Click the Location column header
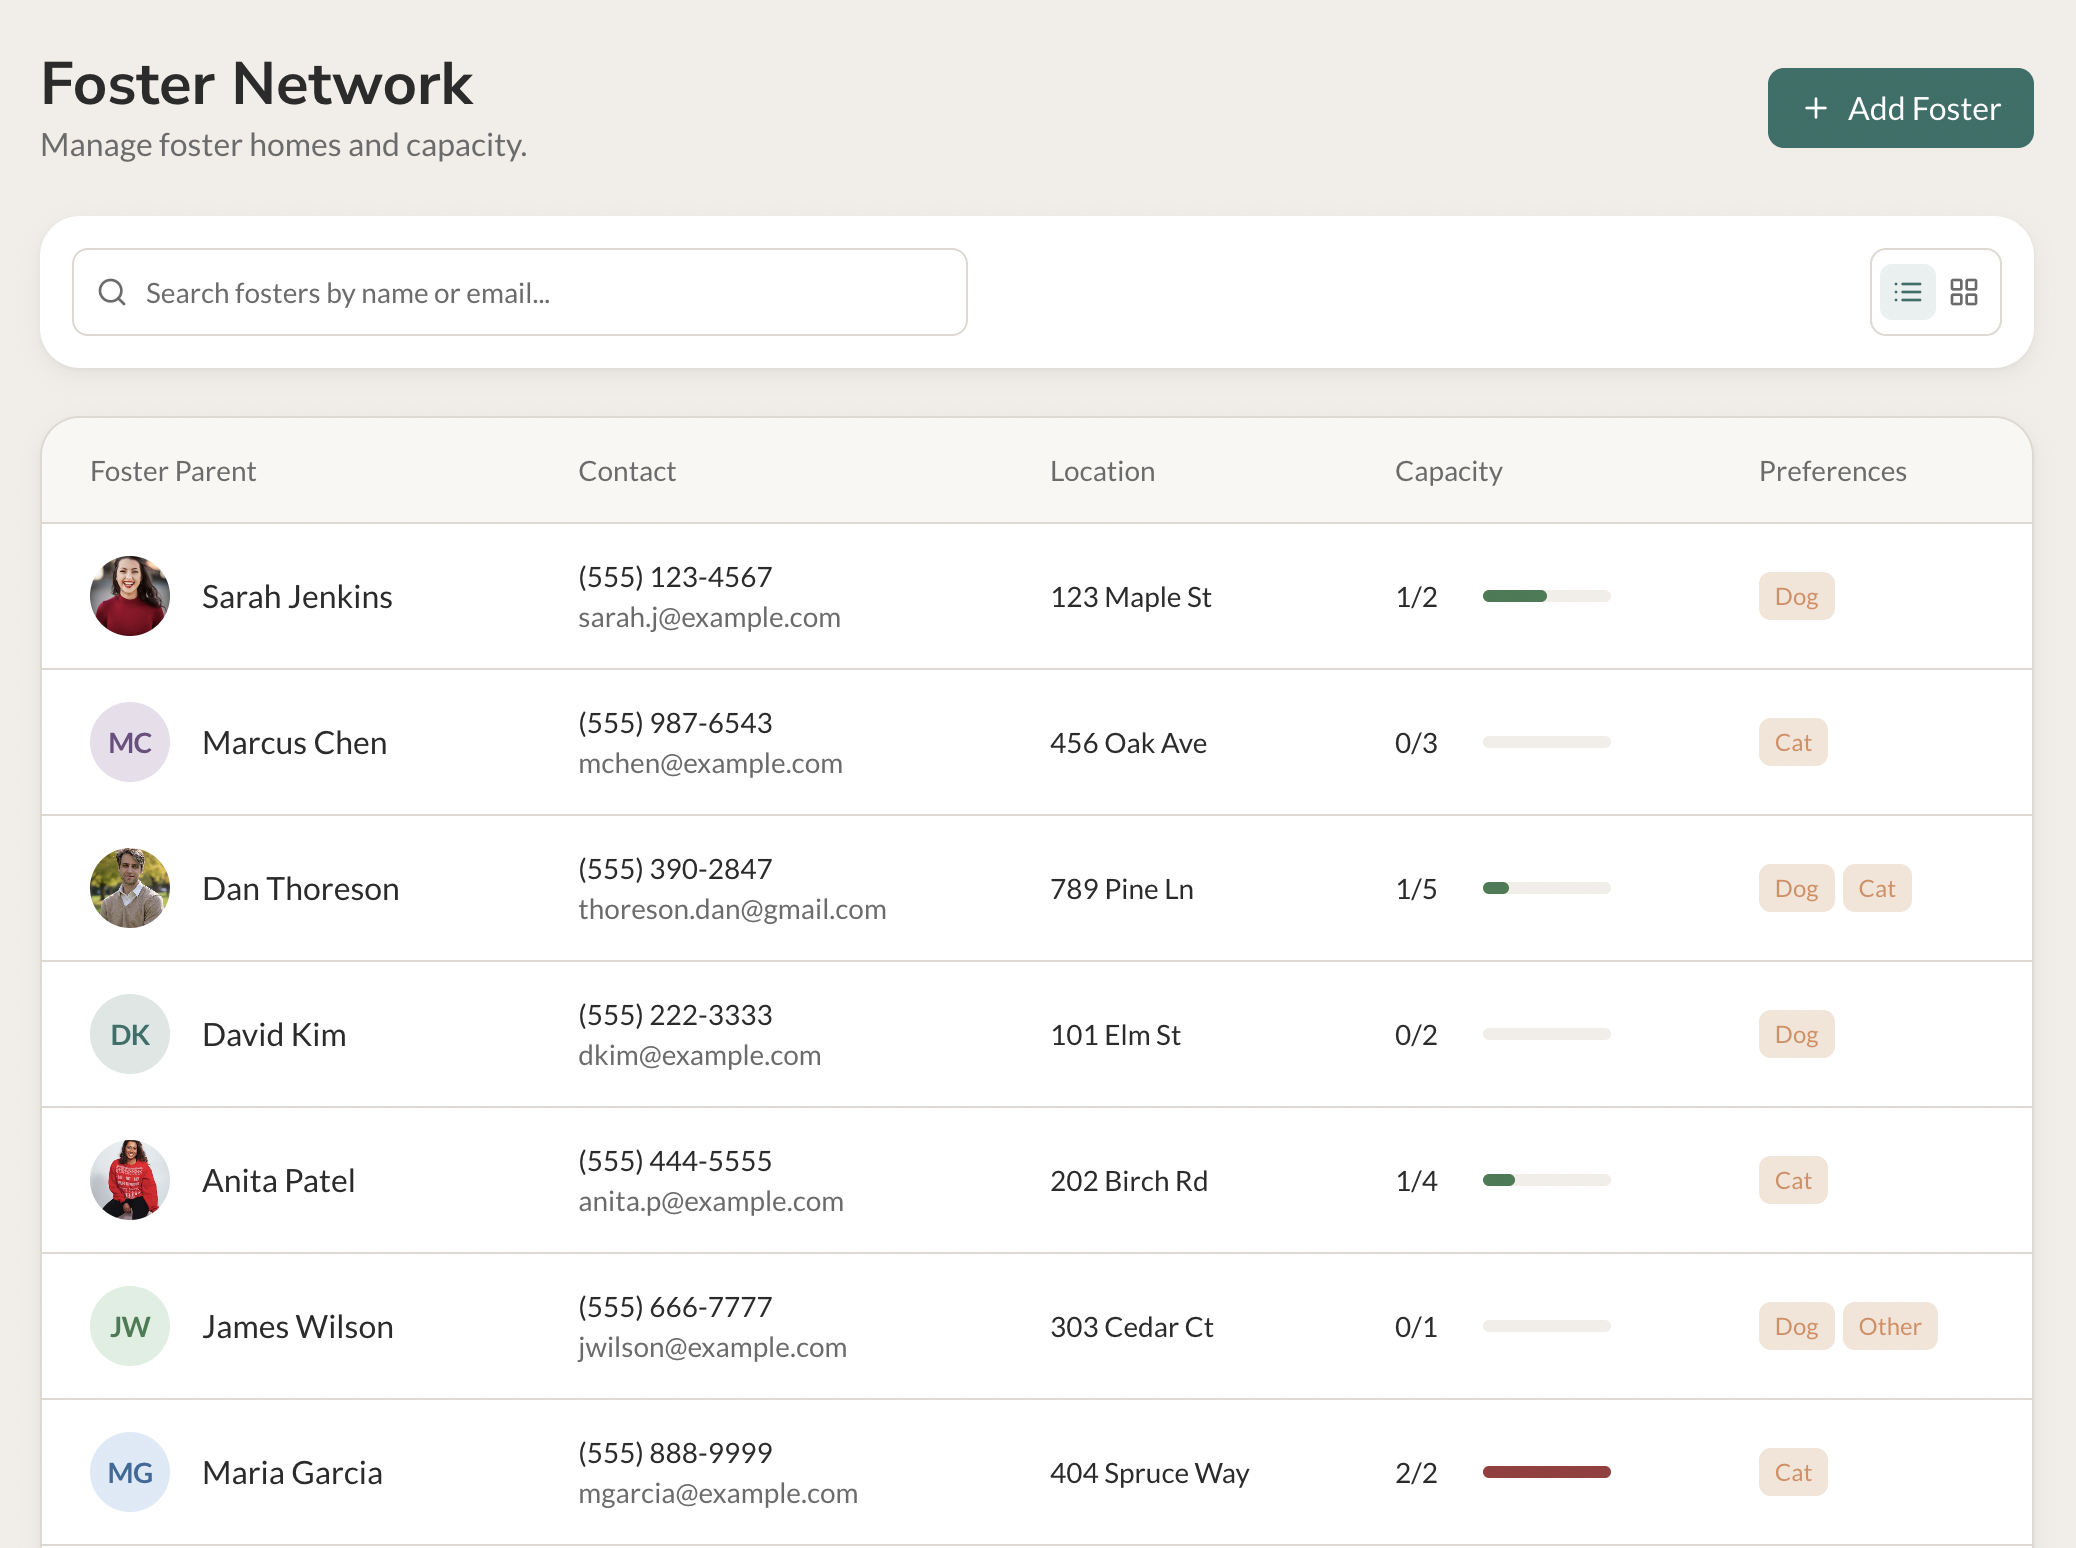2076x1548 pixels. 1102,471
